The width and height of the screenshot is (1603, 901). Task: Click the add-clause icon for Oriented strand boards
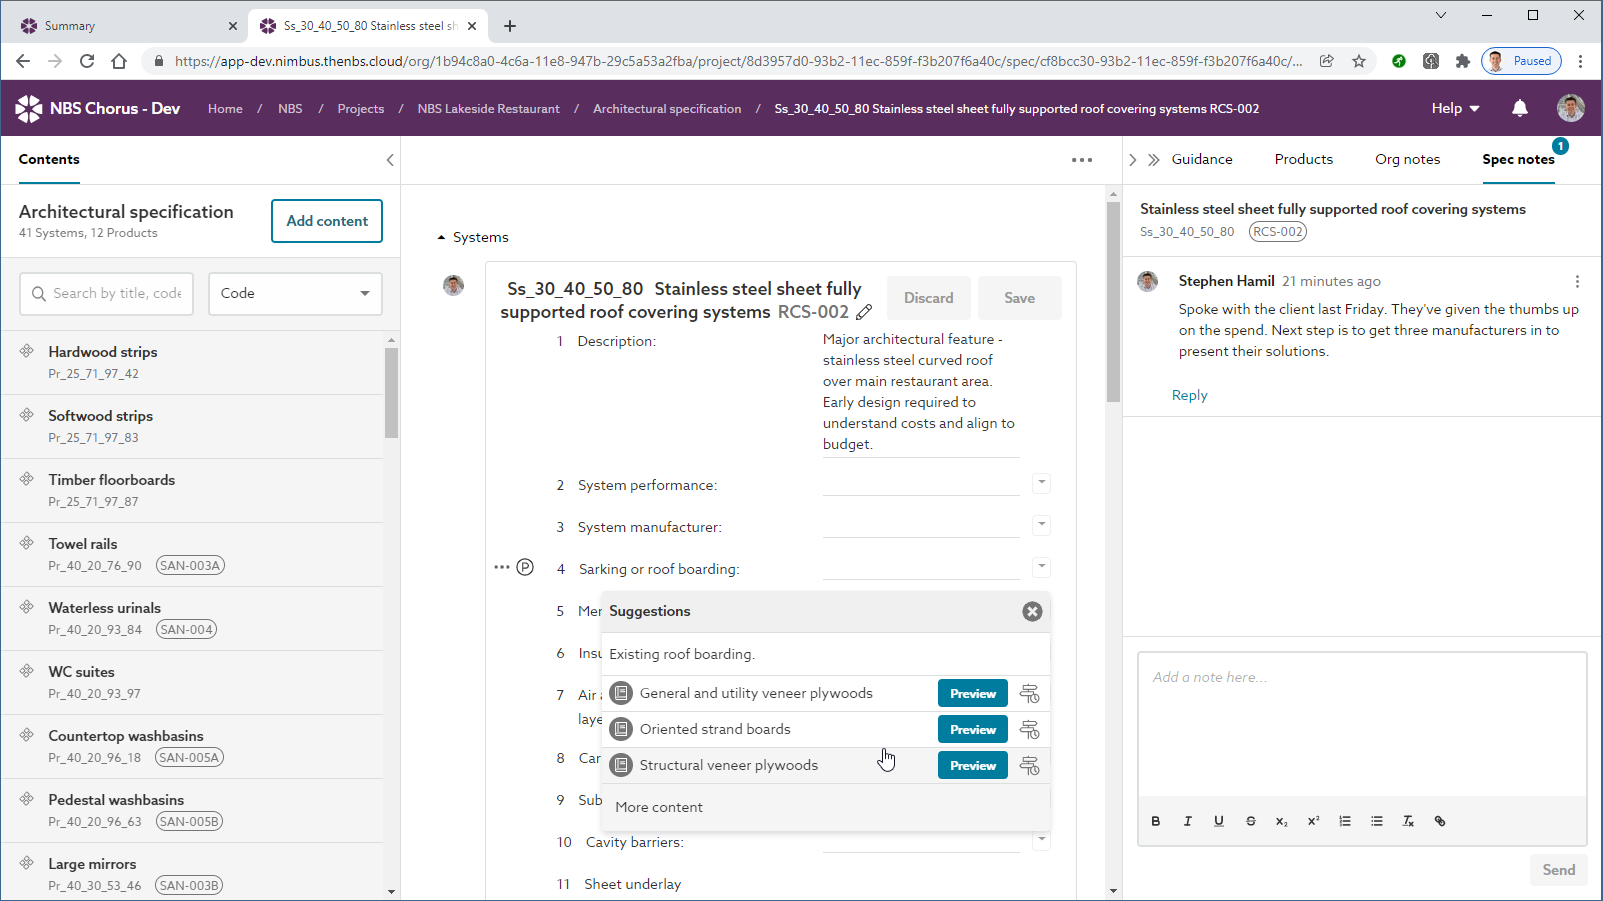[x=1029, y=730]
